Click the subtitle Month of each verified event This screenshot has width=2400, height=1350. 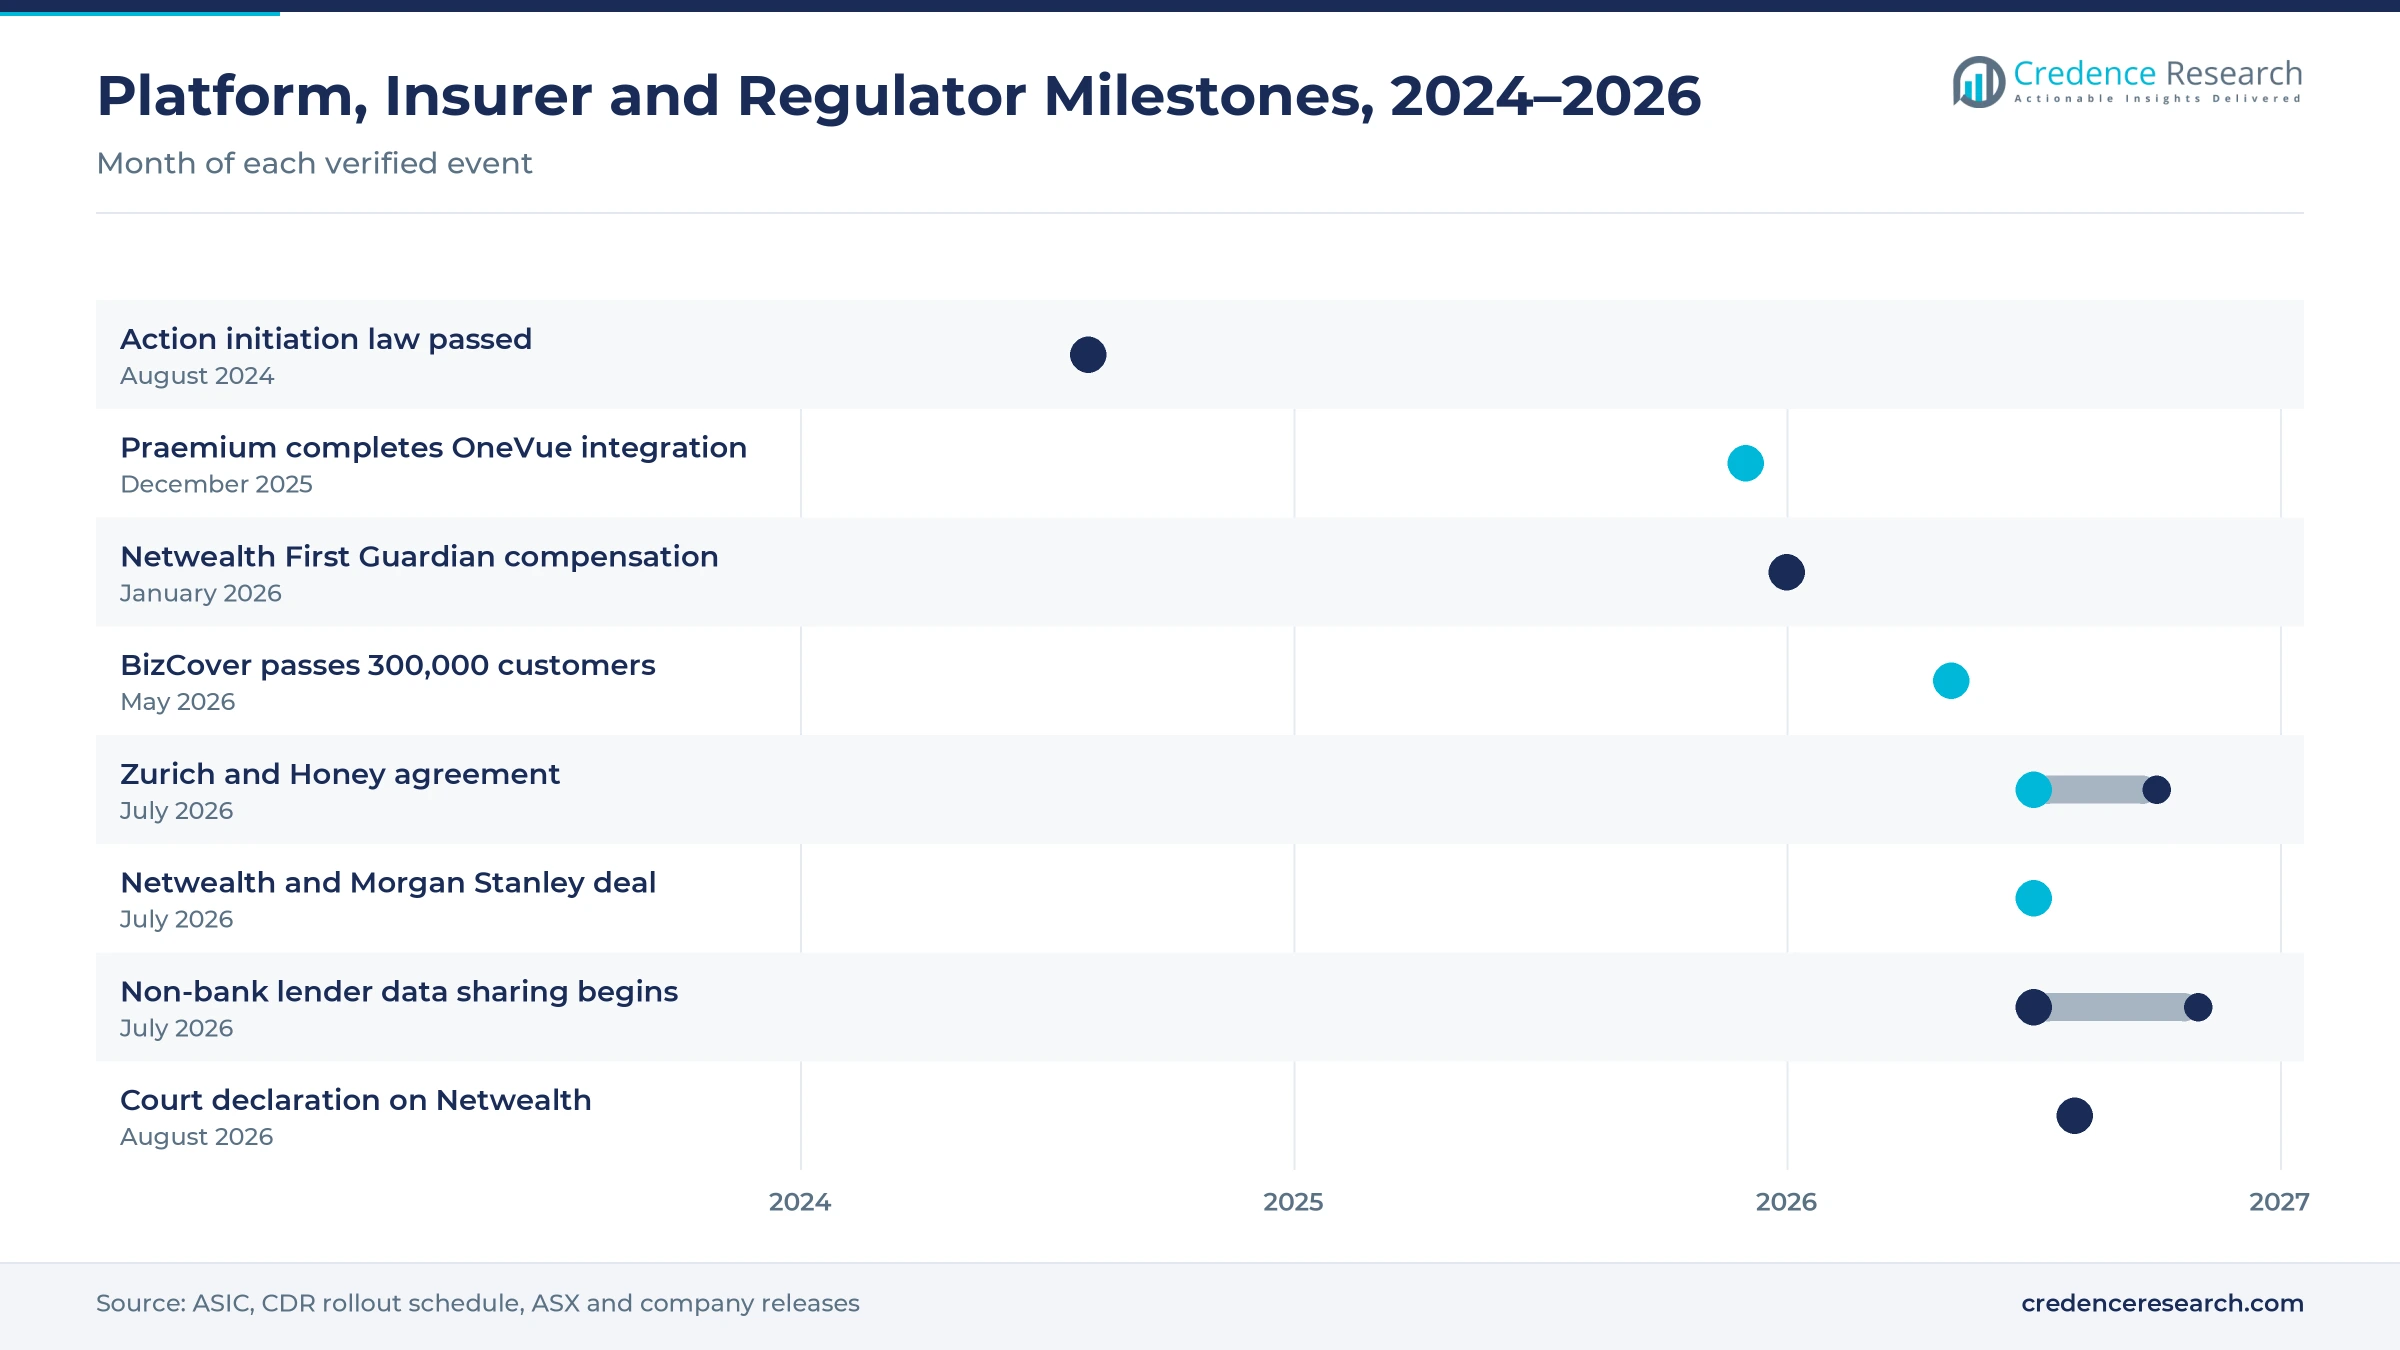[314, 163]
